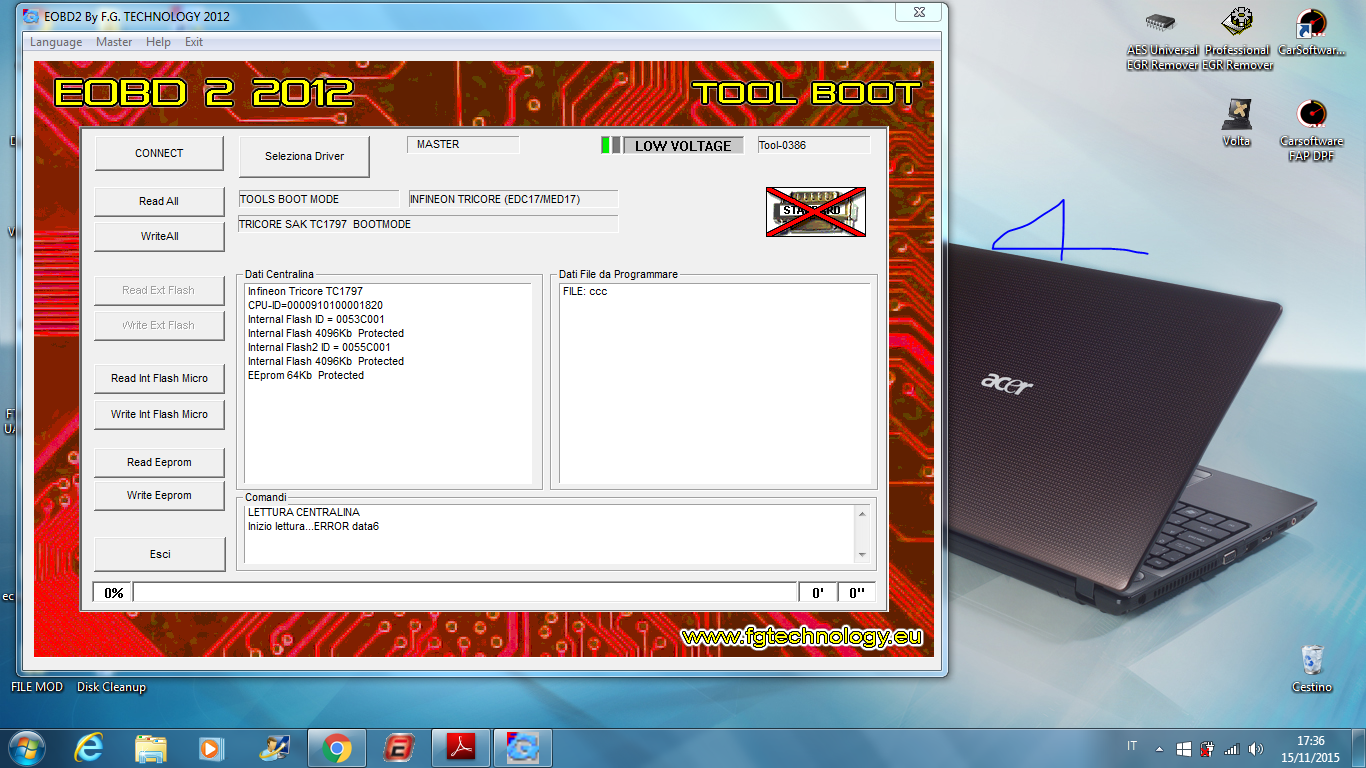Open the Language menu
Image resolution: width=1366 pixels, height=768 pixels.
(56, 42)
